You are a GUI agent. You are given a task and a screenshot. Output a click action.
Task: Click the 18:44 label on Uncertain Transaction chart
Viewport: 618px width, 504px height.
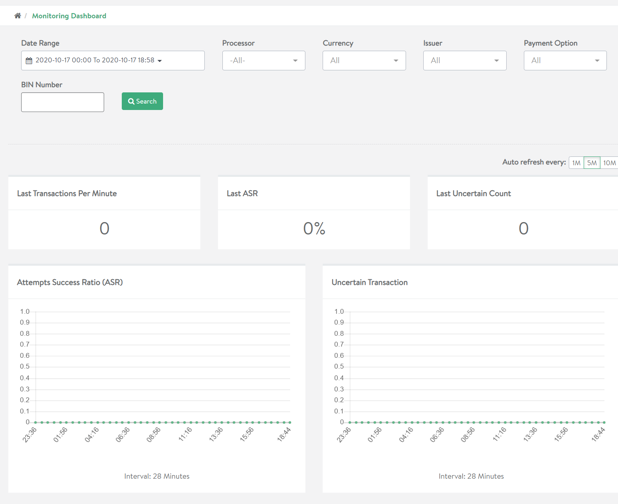point(598,434)
